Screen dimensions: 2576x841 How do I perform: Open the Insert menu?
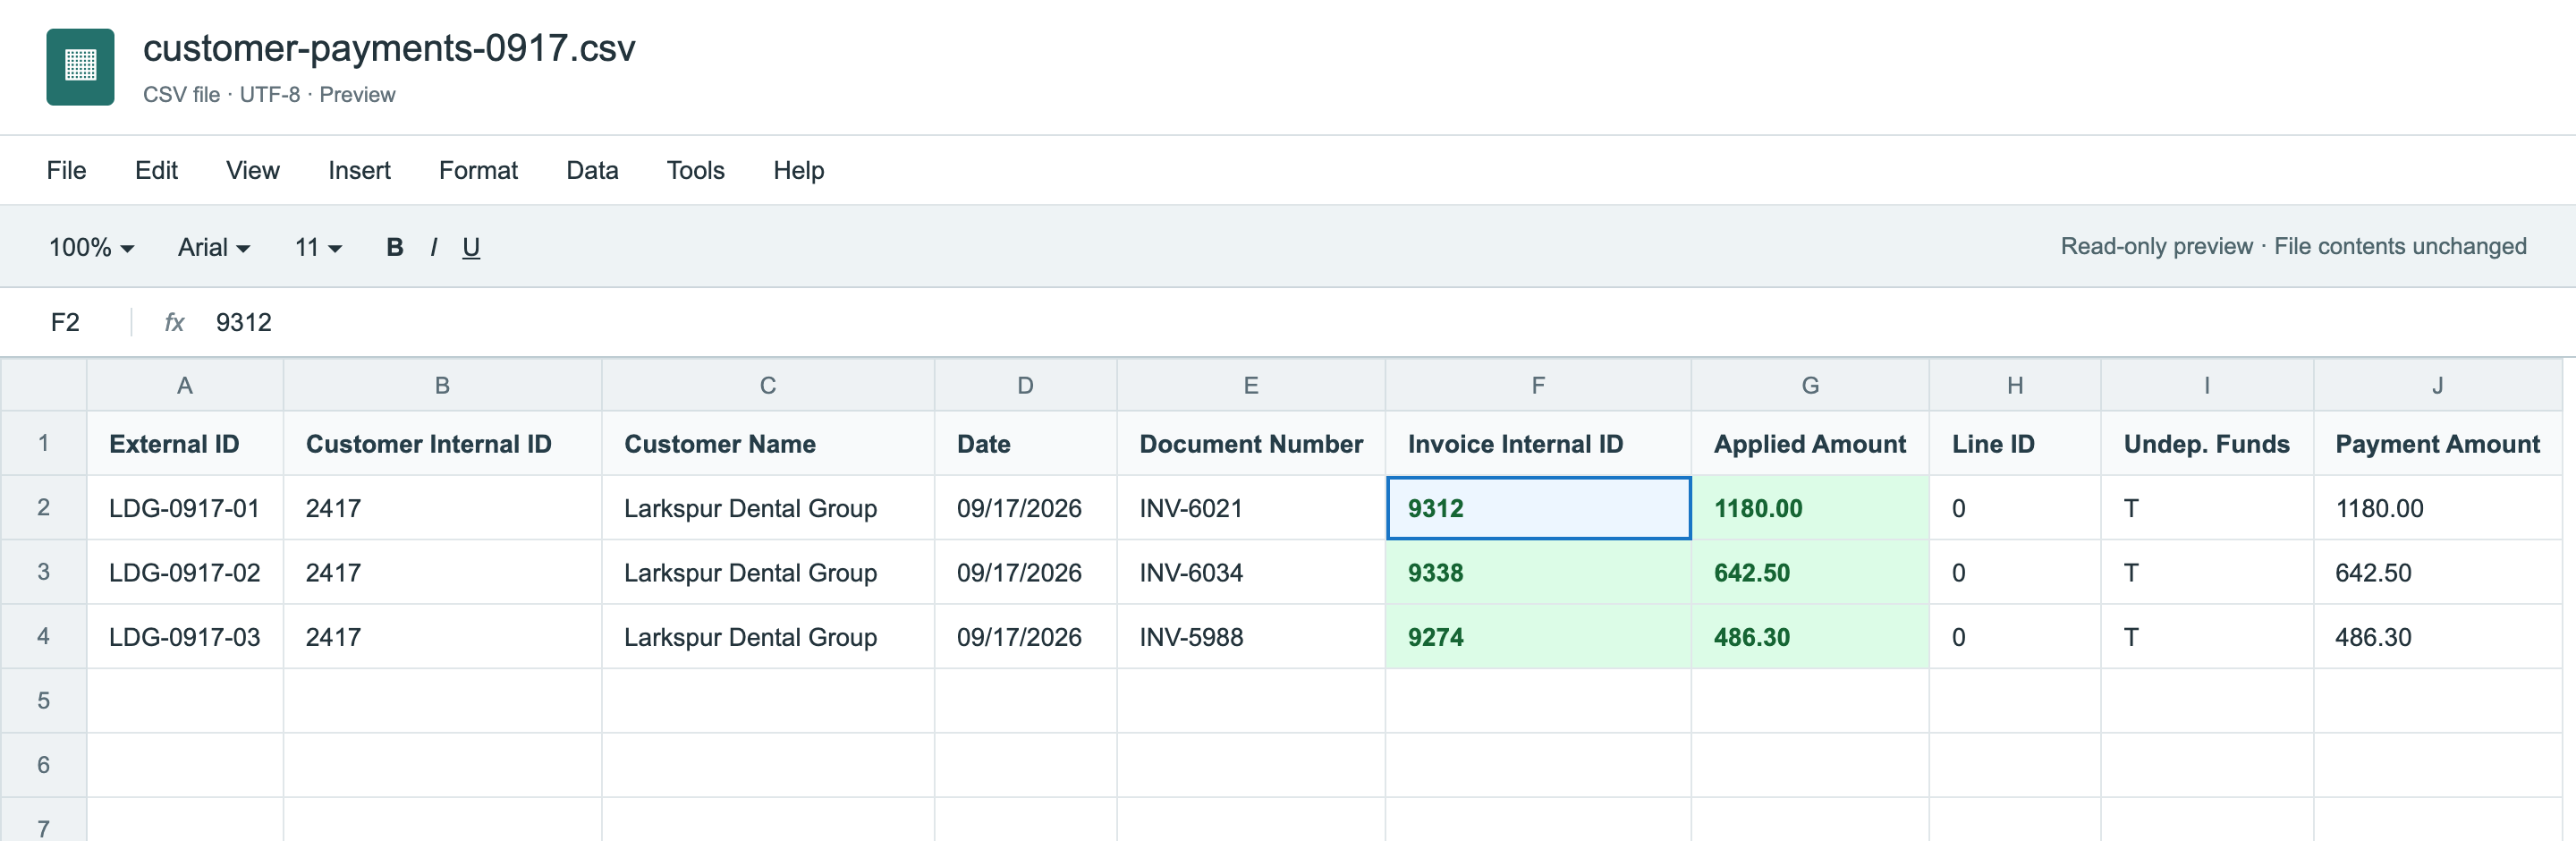359,170
